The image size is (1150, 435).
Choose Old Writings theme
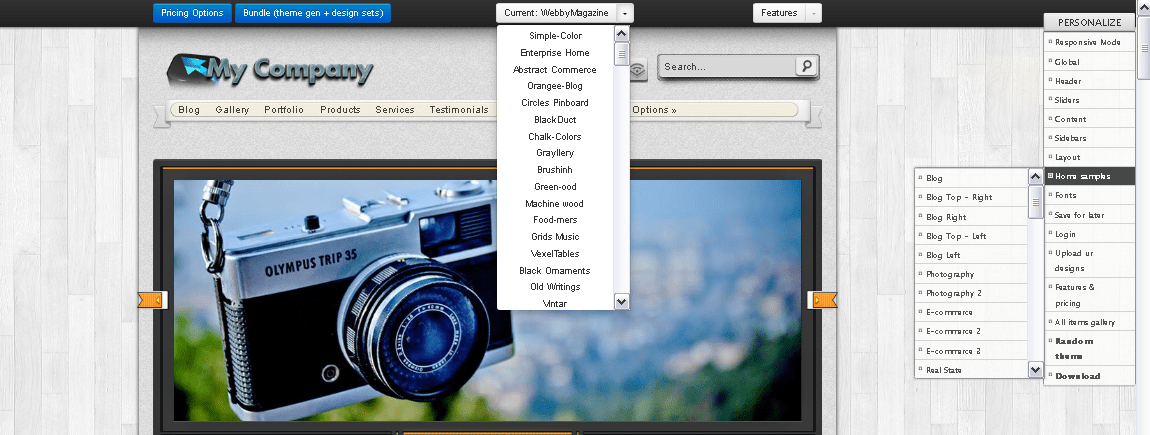coord(555,286)
